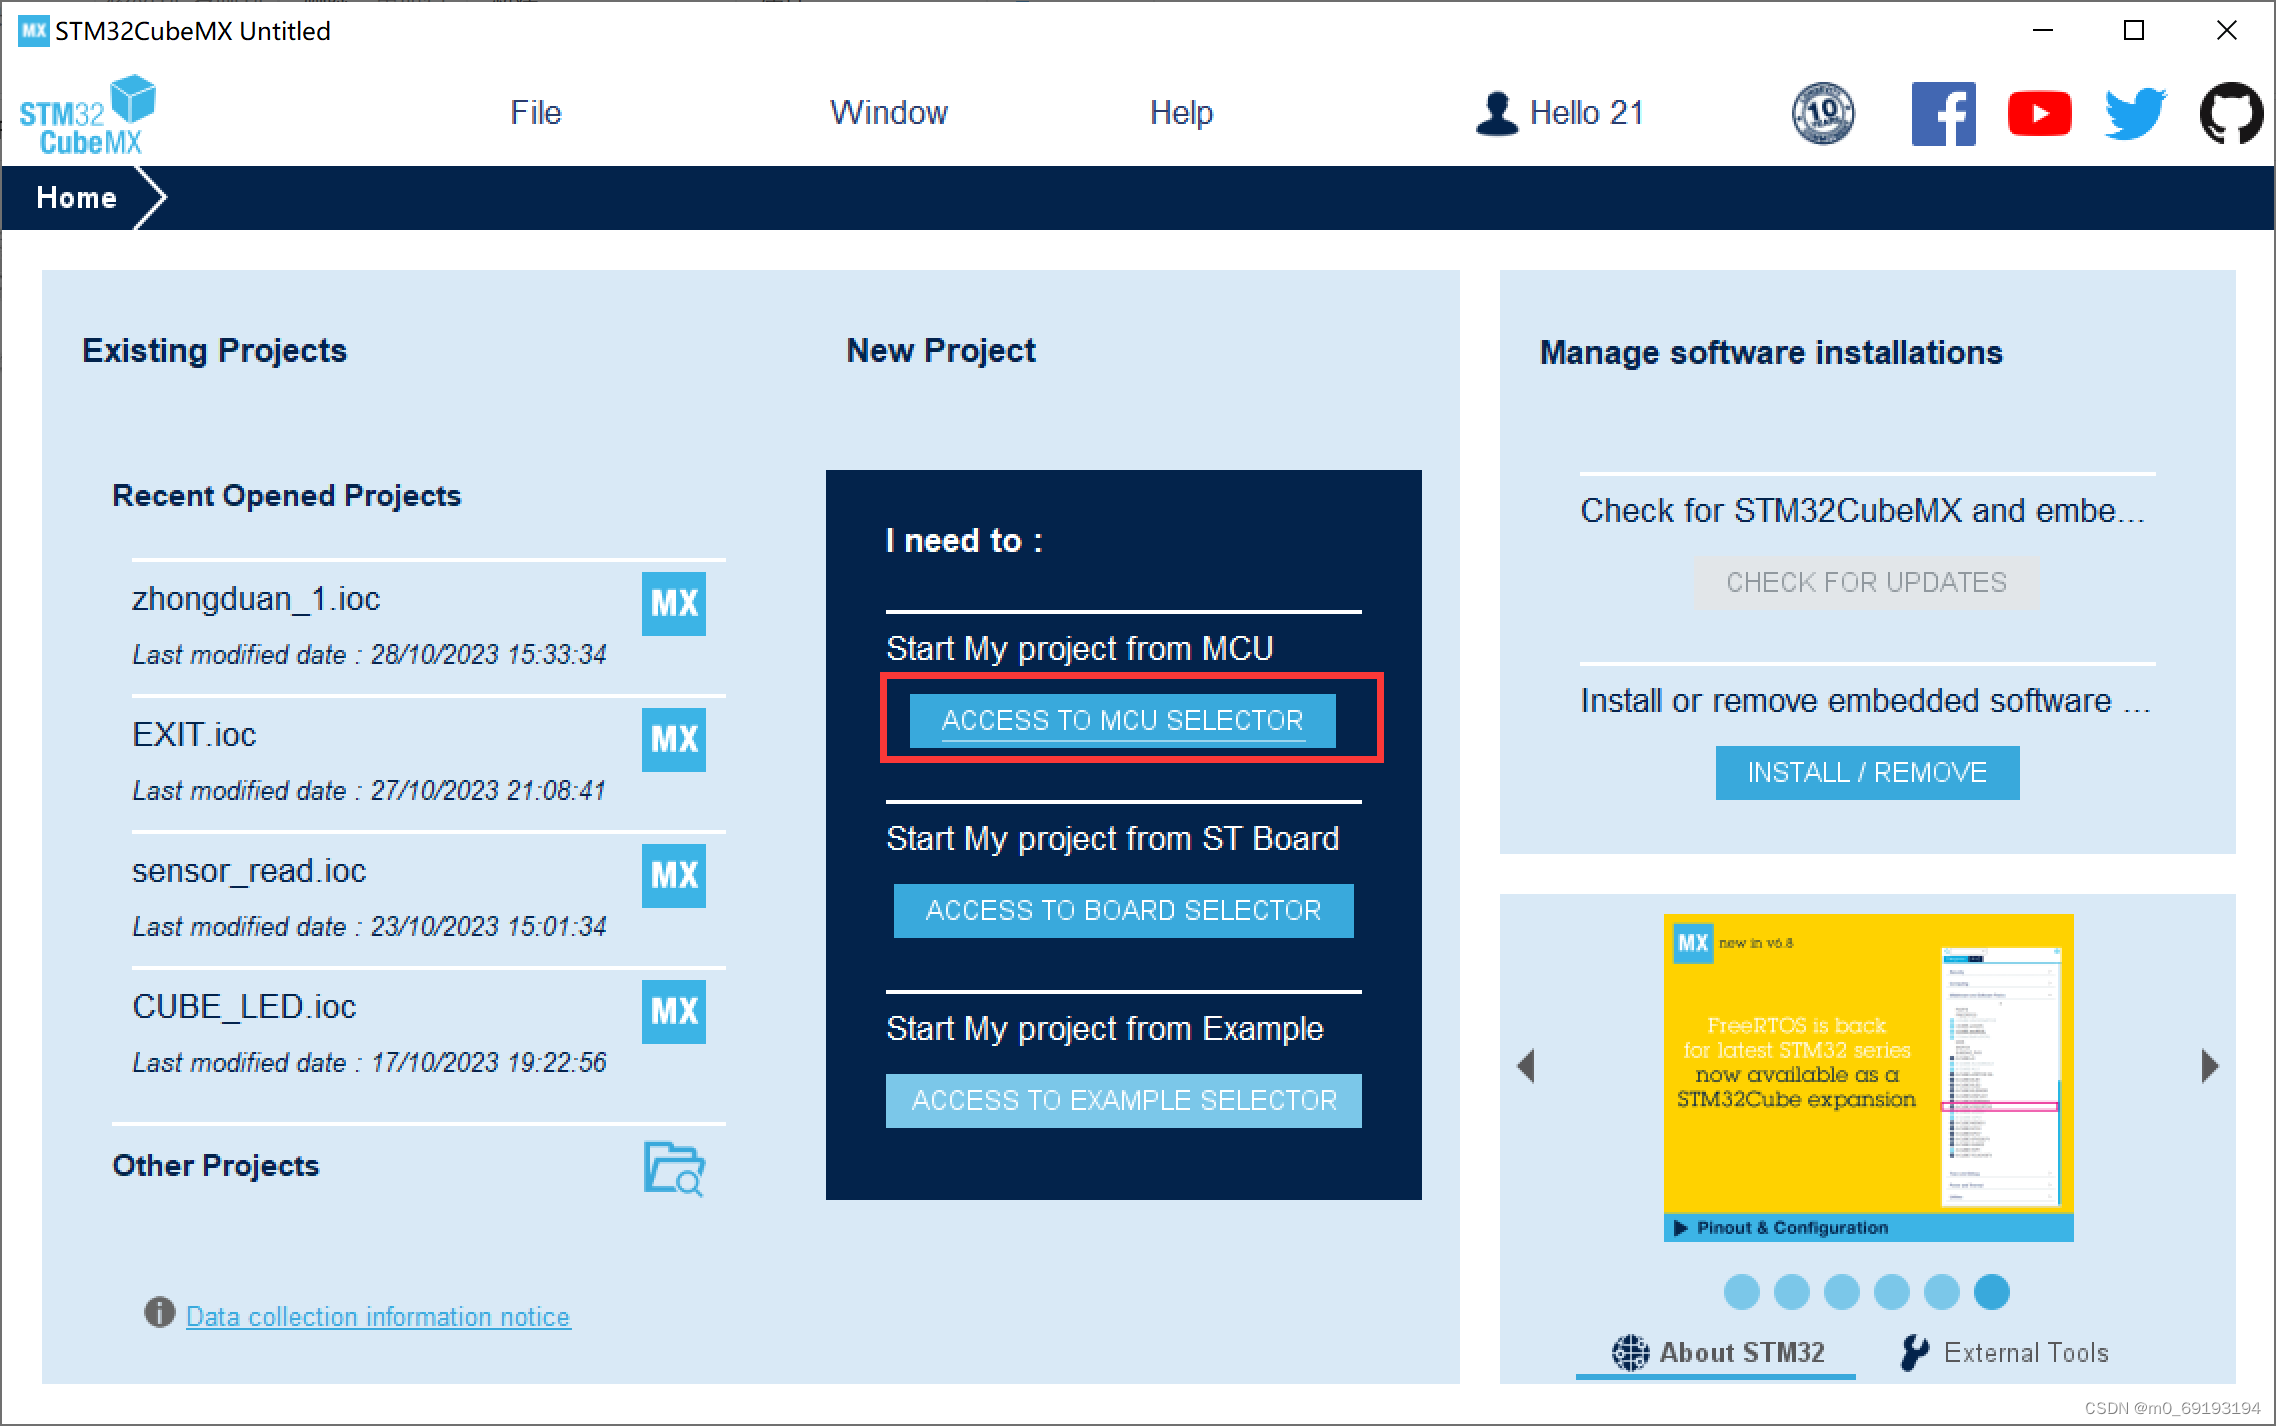Go to the Home breadcrumb
Screen dimensions: 2276x1426
(76, 197)
